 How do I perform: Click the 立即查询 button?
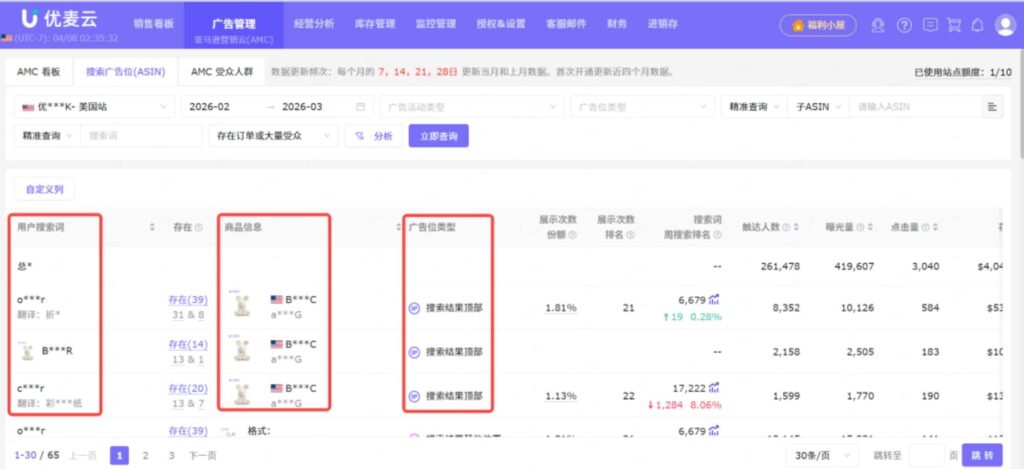click(439, 136)
